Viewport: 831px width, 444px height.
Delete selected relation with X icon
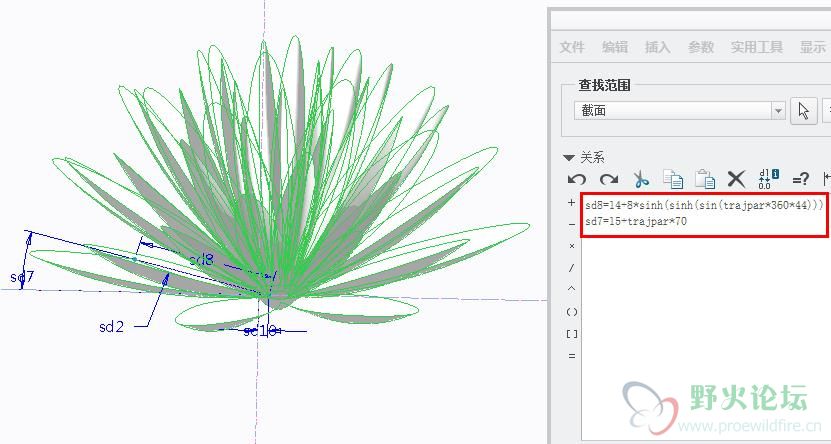tap(736, 179)
